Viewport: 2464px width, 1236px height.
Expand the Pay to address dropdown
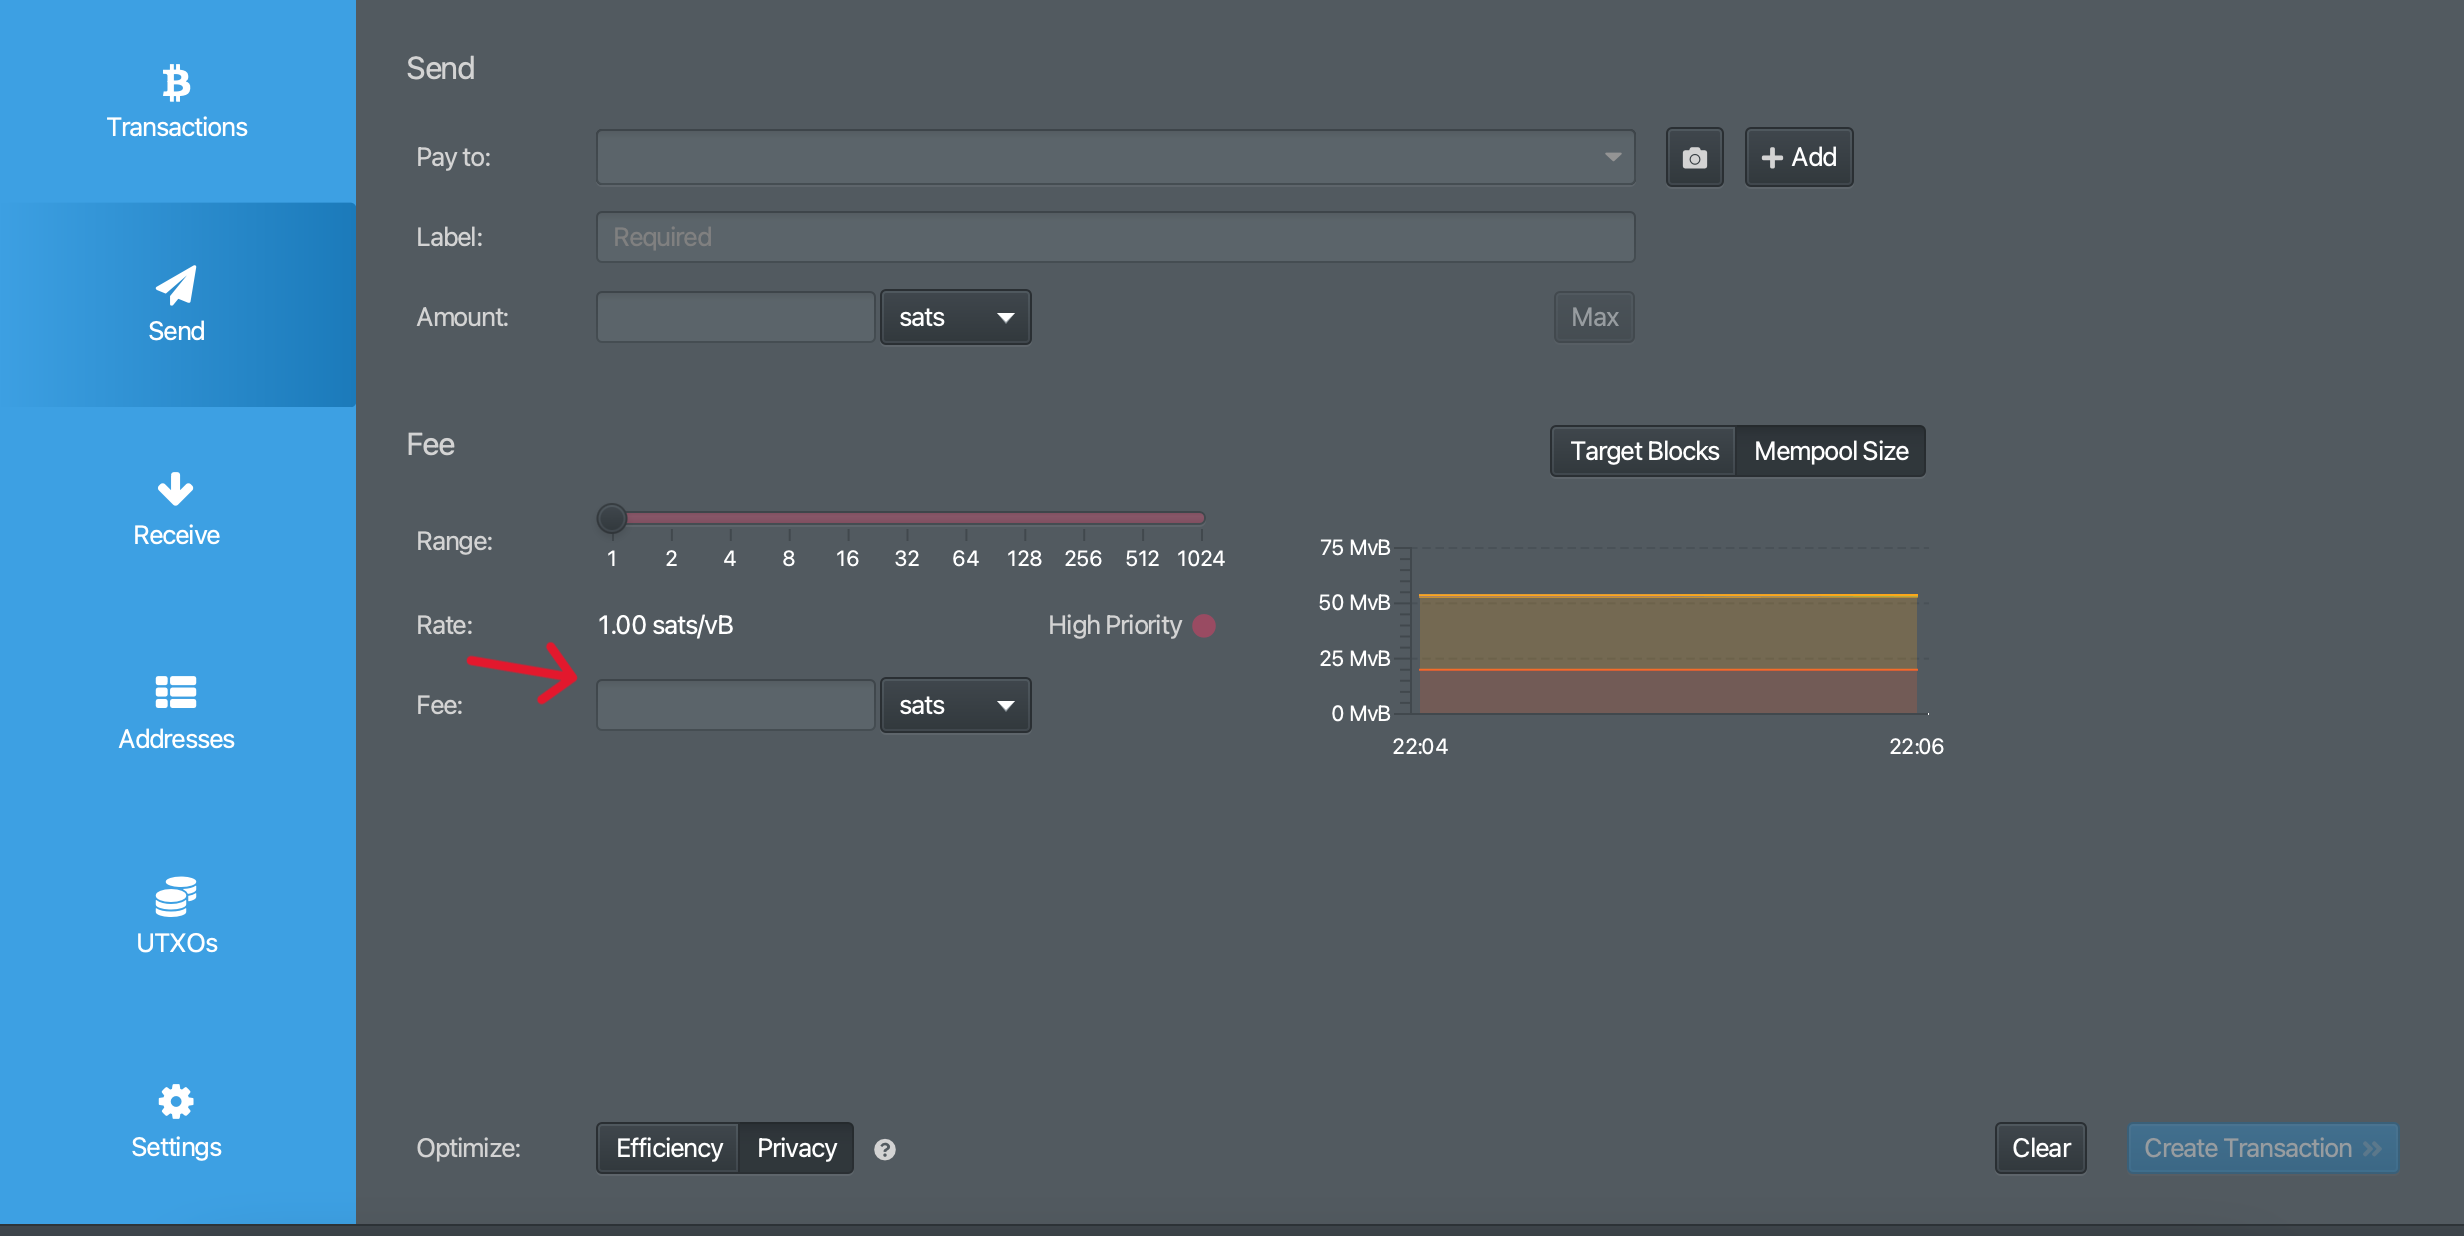point(1612,157)
